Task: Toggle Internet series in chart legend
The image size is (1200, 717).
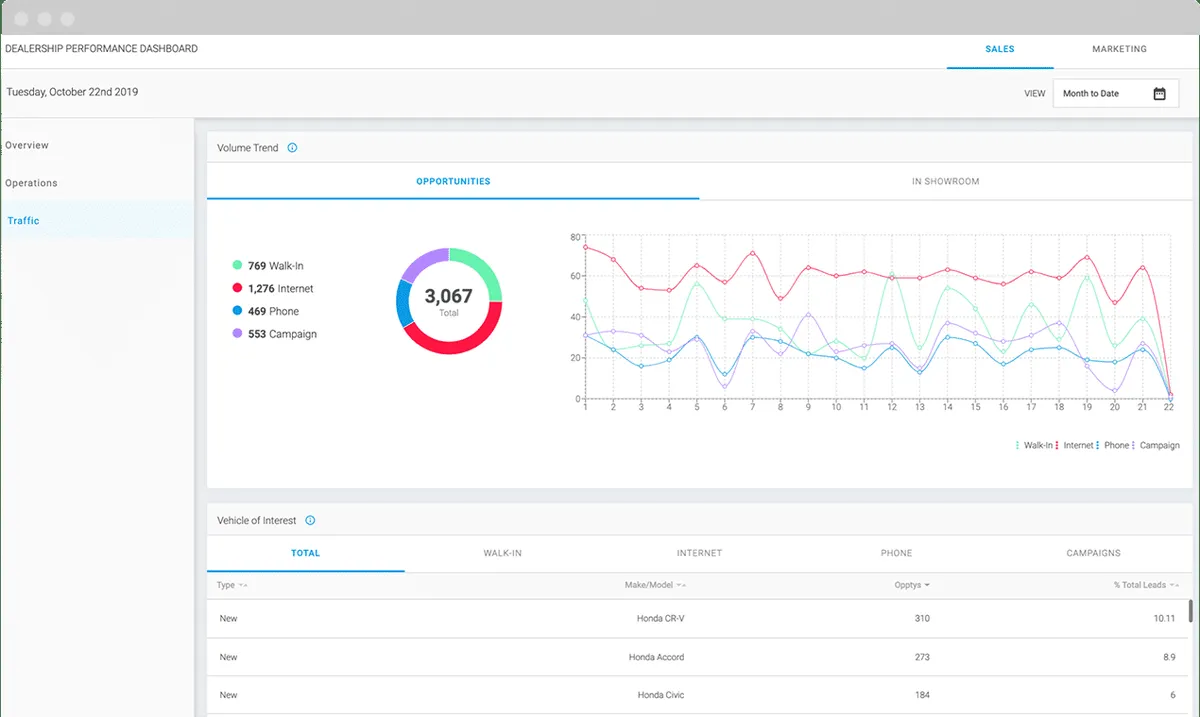Action: [x=1077, y=446]
